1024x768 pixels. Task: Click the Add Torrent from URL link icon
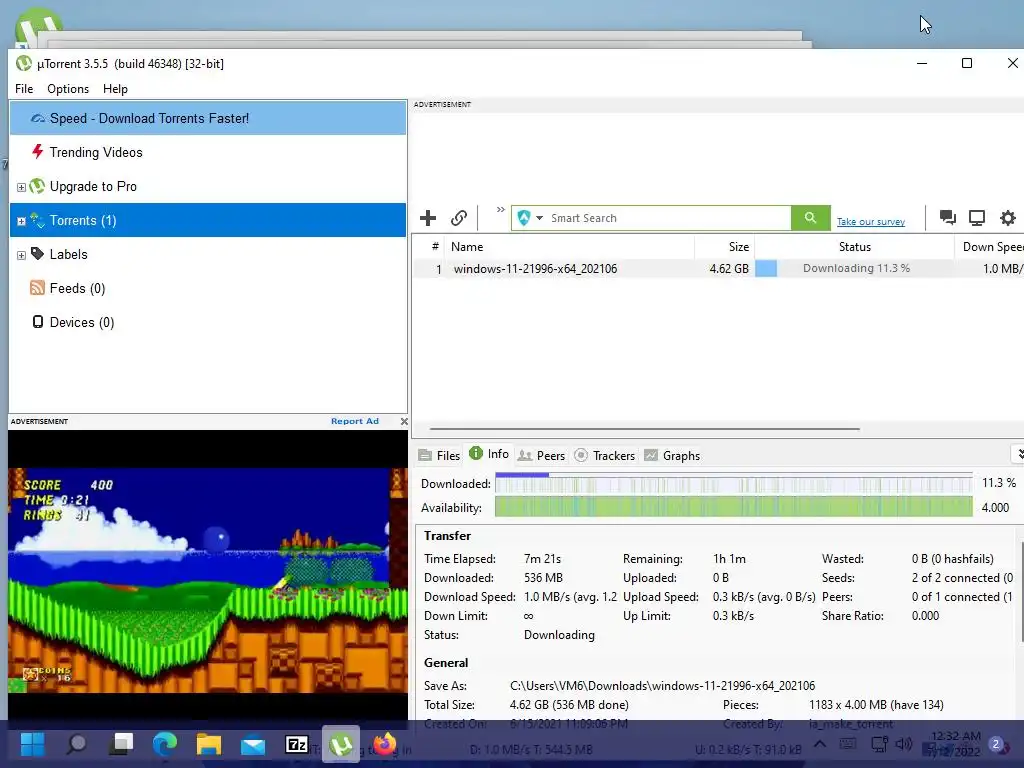459,218
